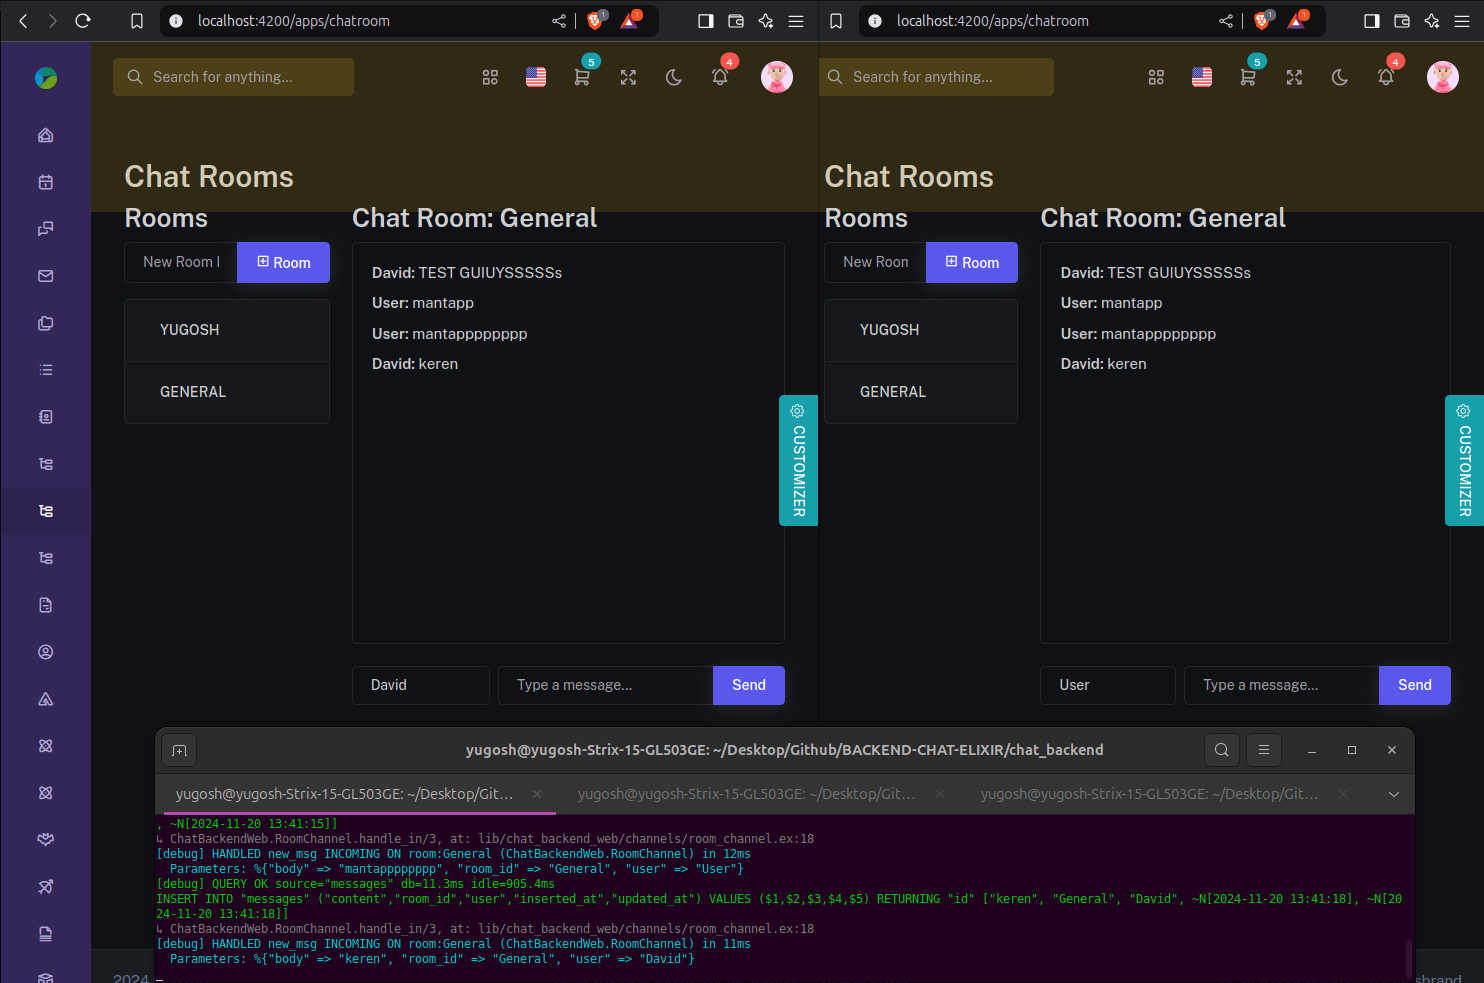Open the Customizer gear panel

click(798, 460)
